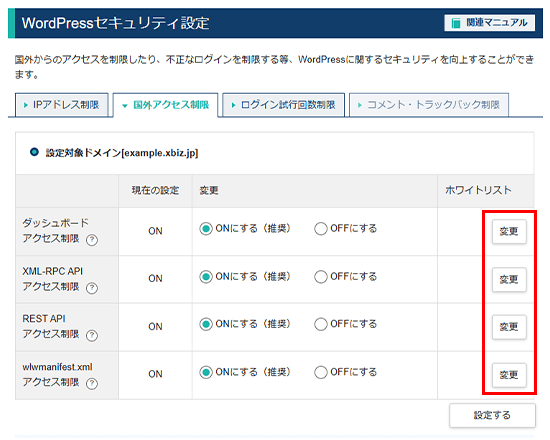Viewport: 550px width, 440px height.
Task: Click the wlwmanifest.xml row label
Action: pos(57,374)
